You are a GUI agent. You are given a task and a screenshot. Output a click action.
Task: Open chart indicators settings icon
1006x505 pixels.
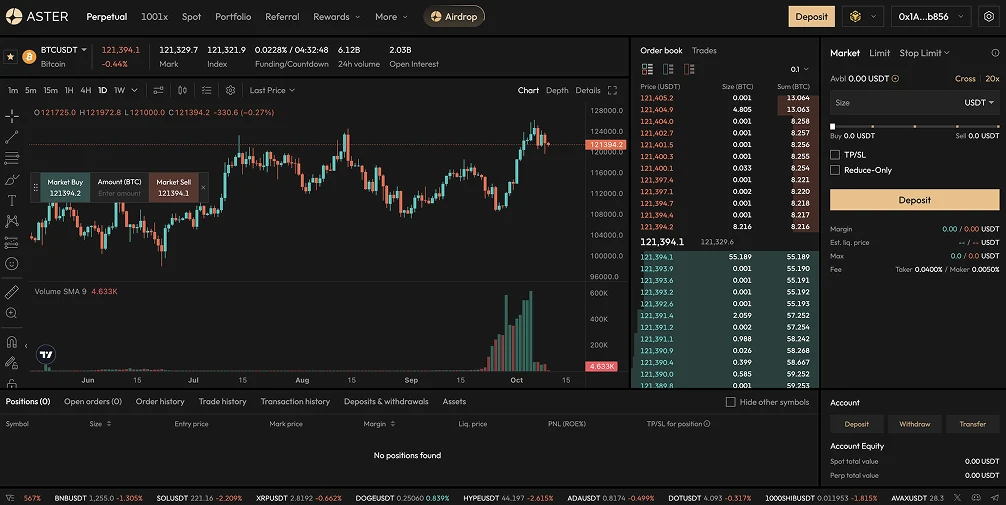158,90
